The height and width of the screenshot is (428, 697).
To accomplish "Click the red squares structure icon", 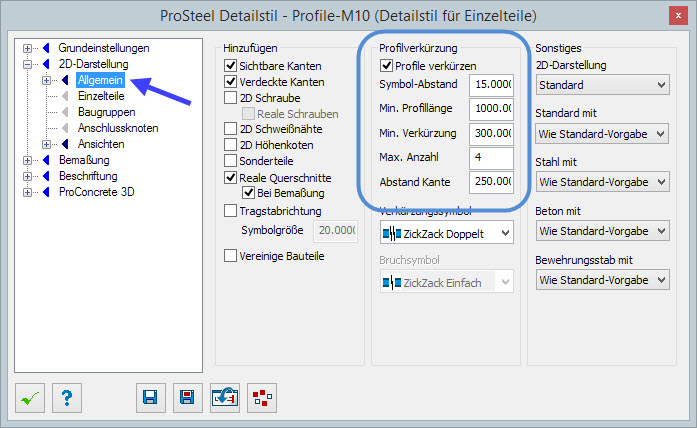I will pyautogui.click(x=262, y=398).
